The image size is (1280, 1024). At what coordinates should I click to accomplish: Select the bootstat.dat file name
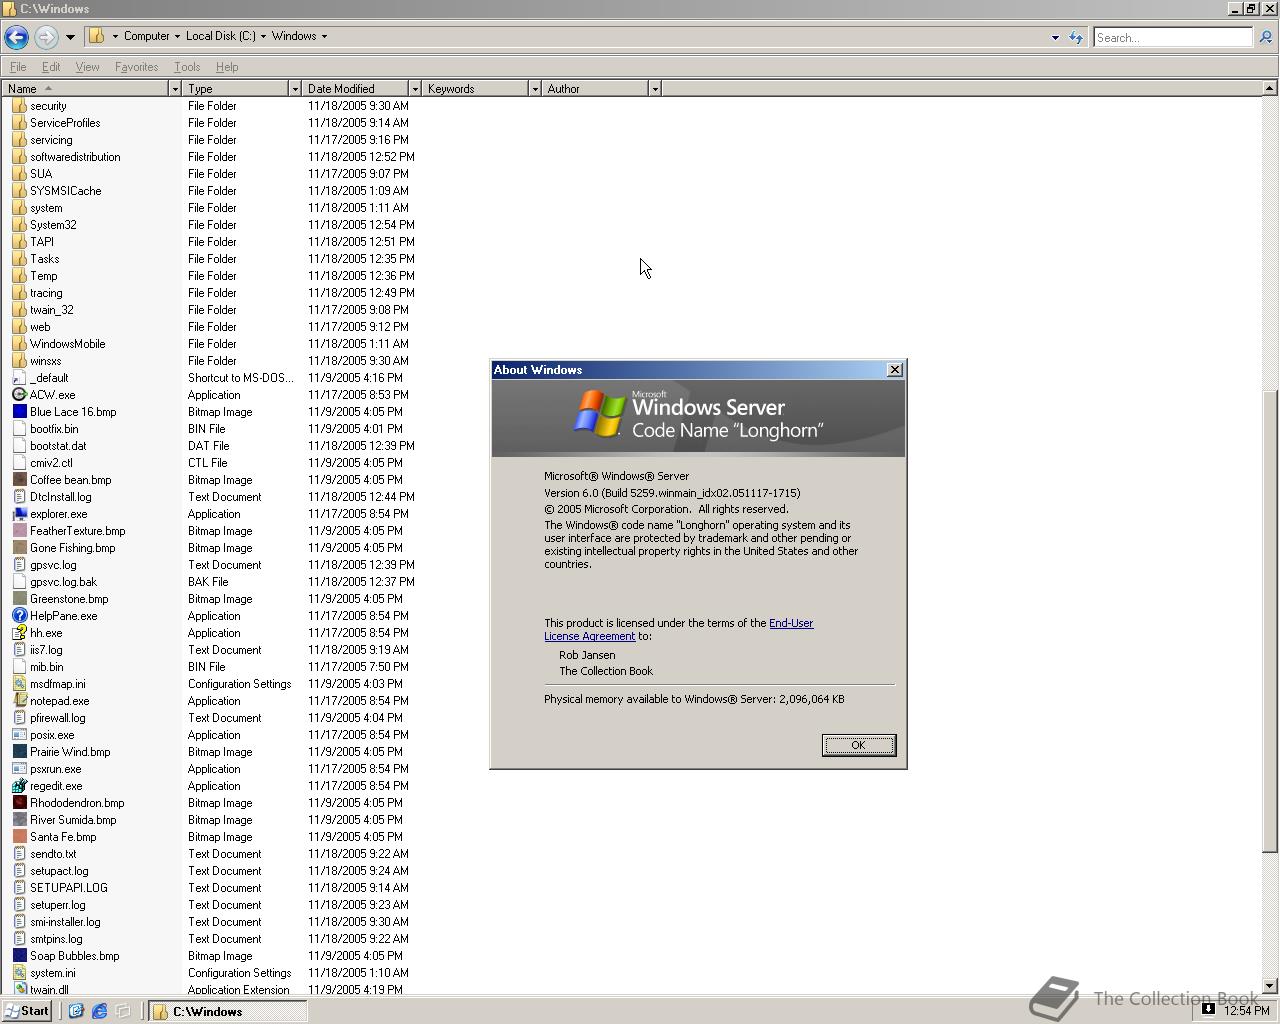(58, 446)
